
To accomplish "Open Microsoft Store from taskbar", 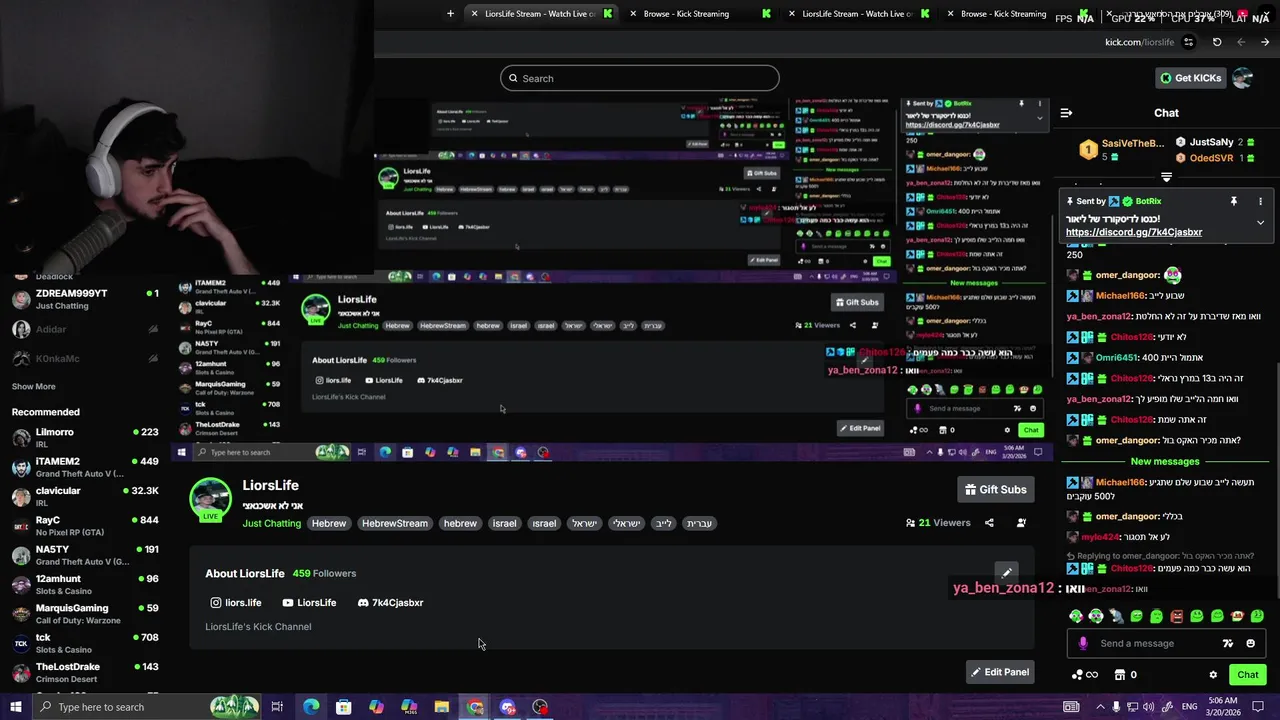I will [x=344, y=707].
